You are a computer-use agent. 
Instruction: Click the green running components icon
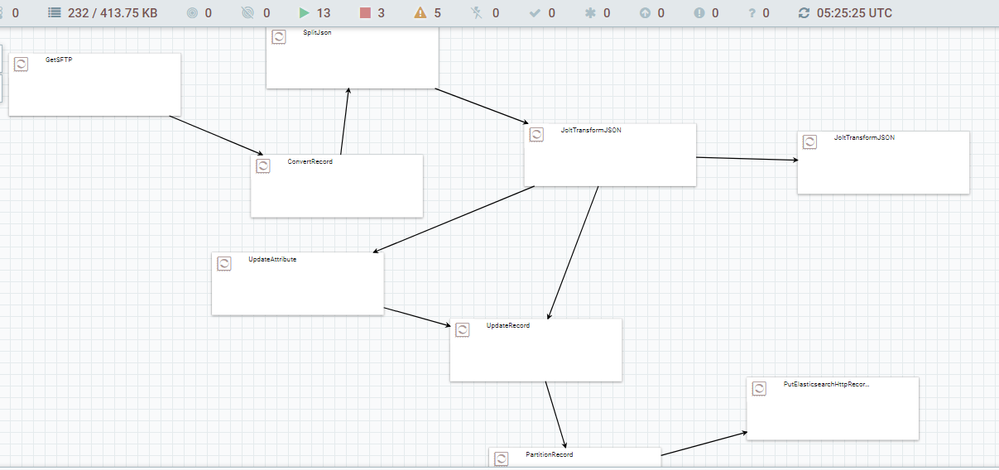[304, 13]
